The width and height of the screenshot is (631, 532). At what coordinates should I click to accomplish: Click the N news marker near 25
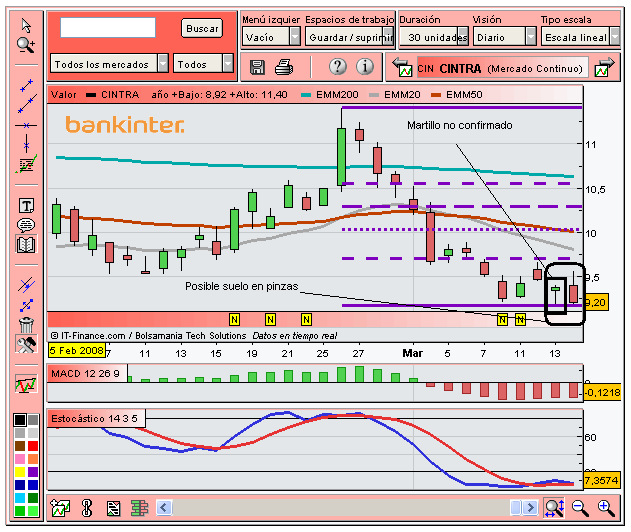click(x=306, y=320)
